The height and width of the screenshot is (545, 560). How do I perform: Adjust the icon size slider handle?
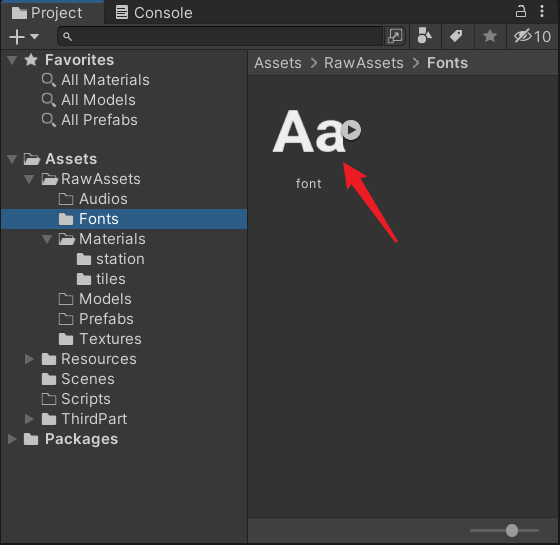point(511,530)
